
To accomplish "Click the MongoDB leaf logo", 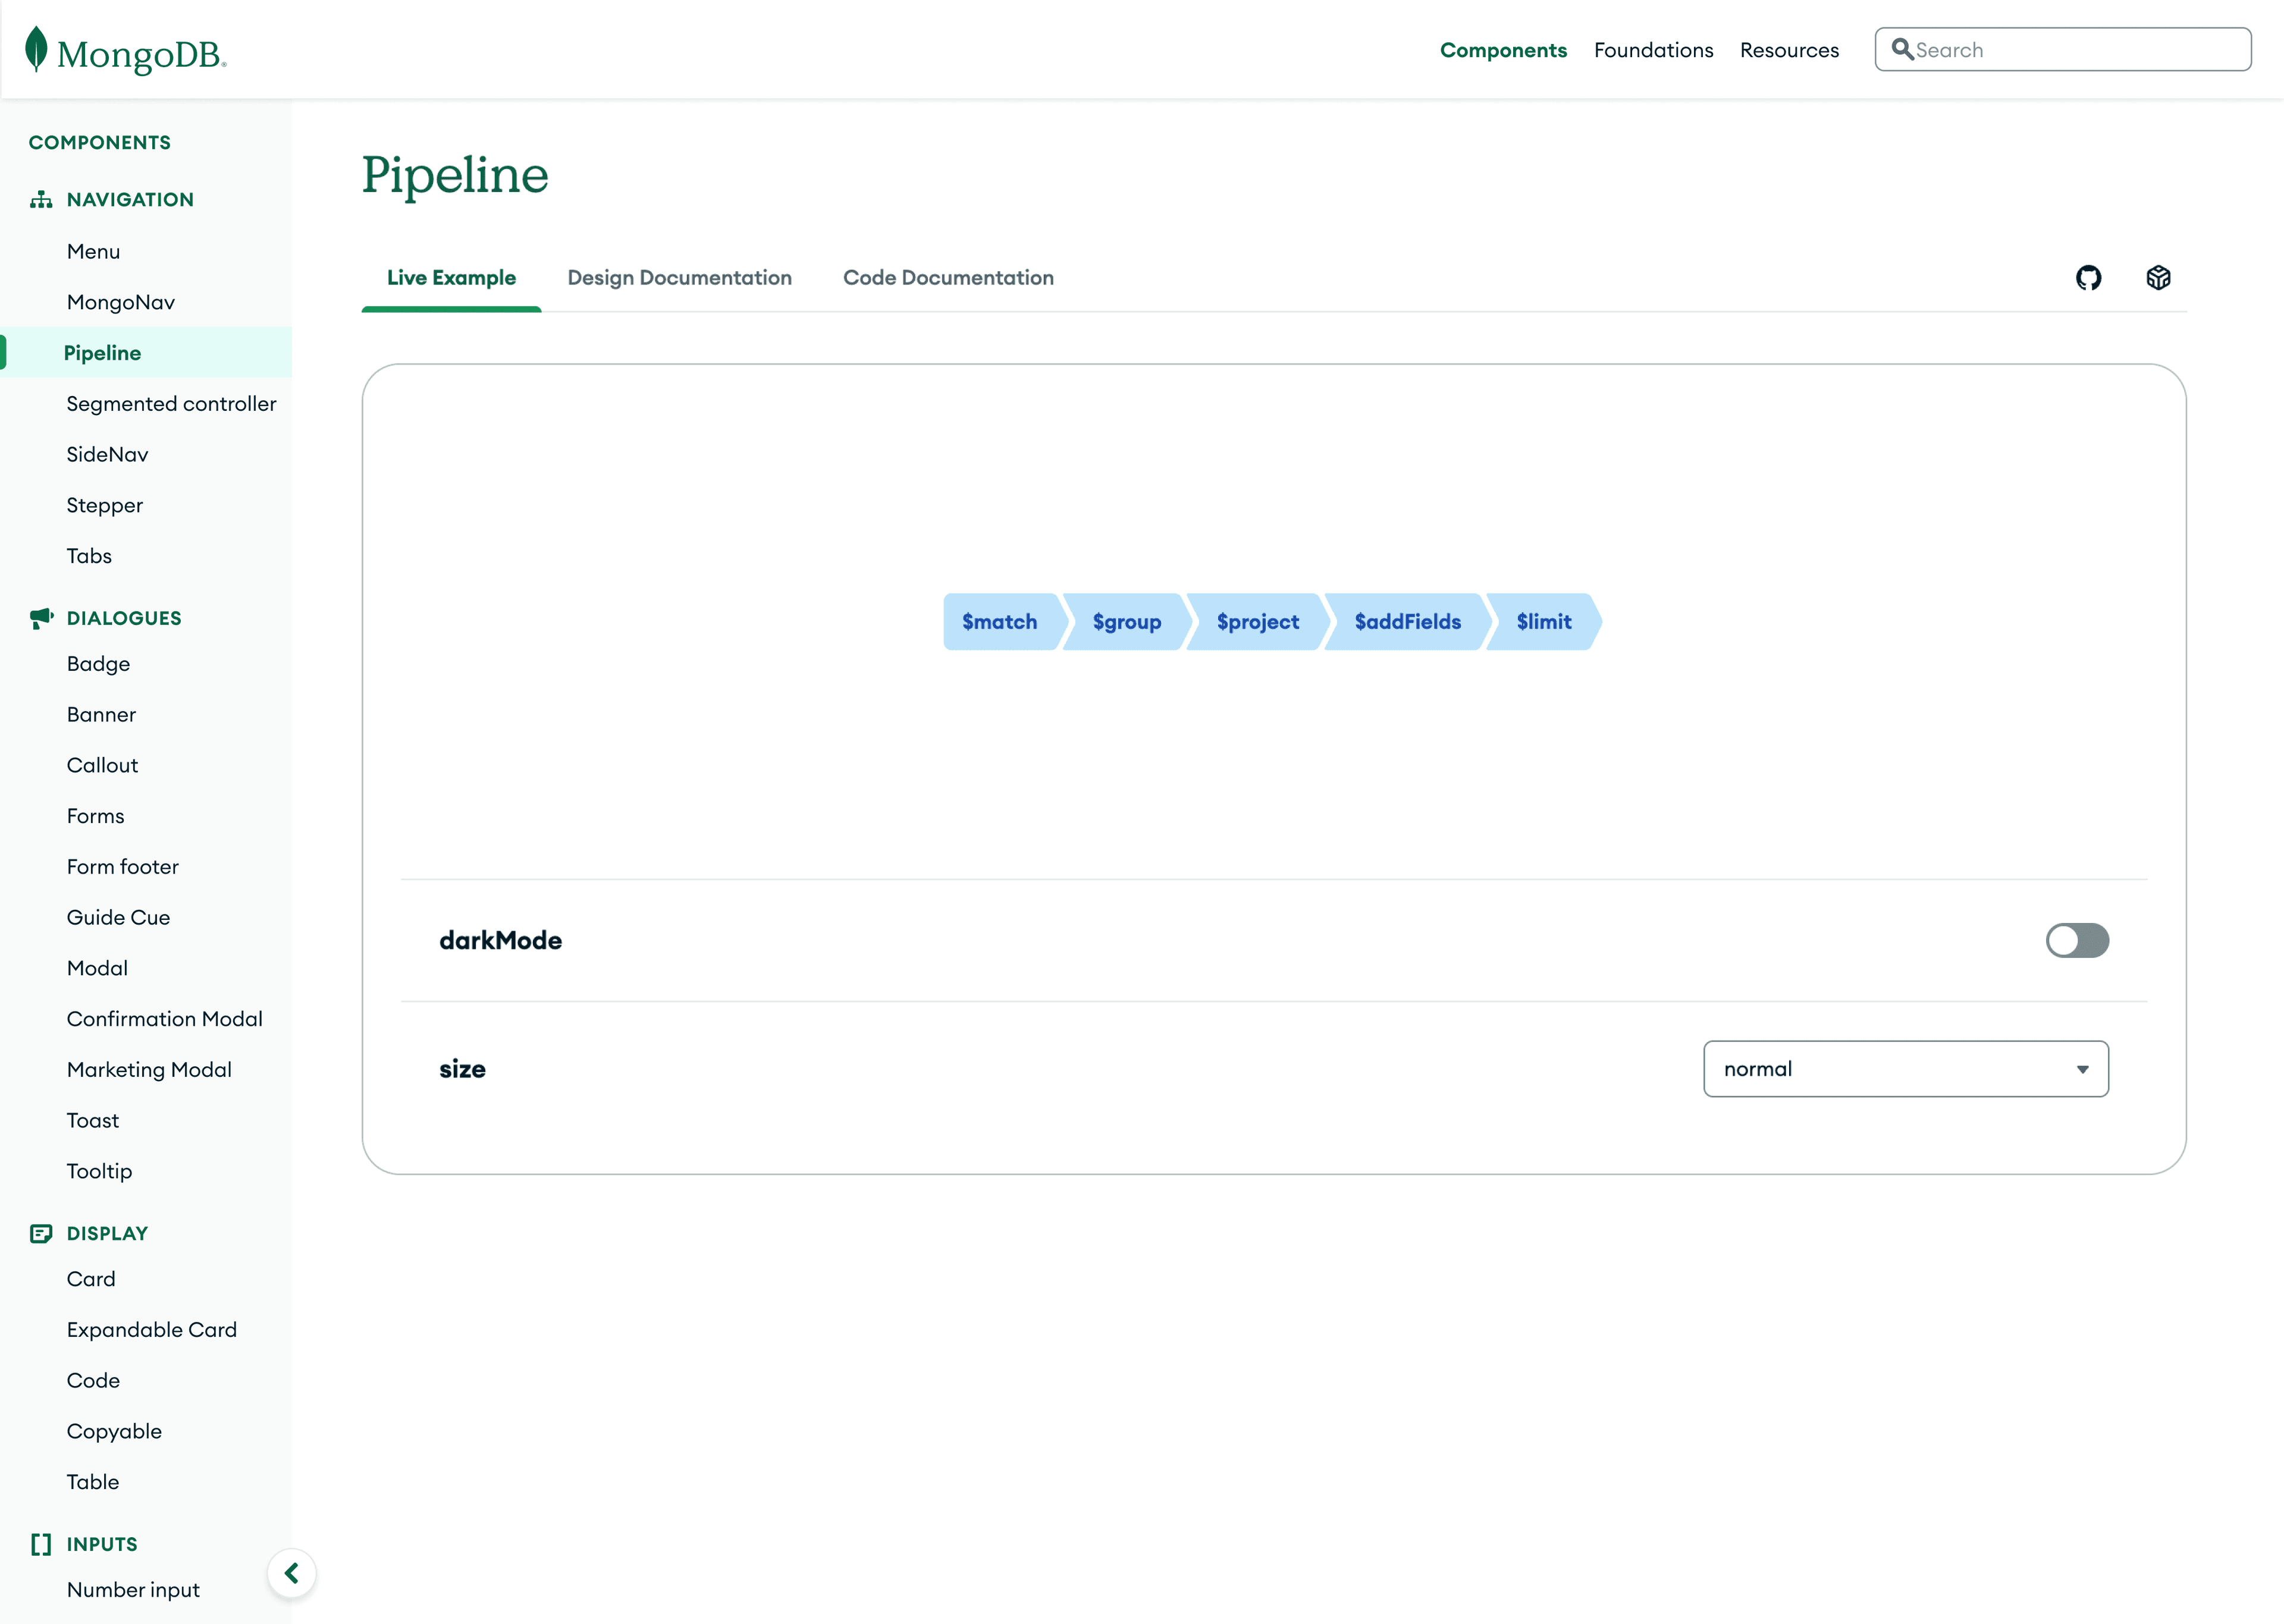I will point(36,49).
